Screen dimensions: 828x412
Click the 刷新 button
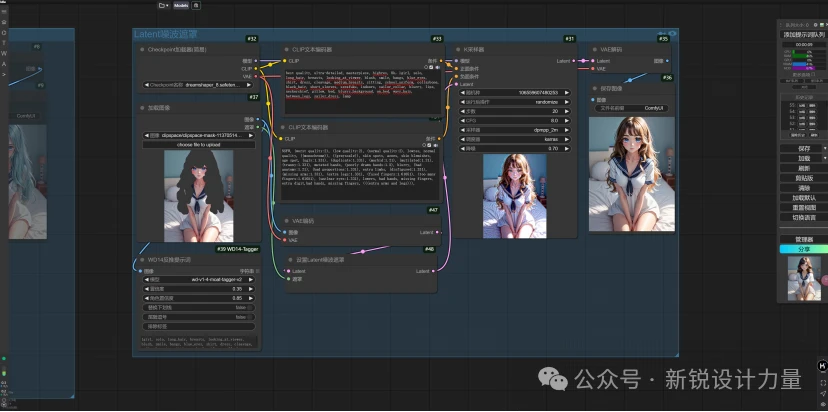coord(804,168)
